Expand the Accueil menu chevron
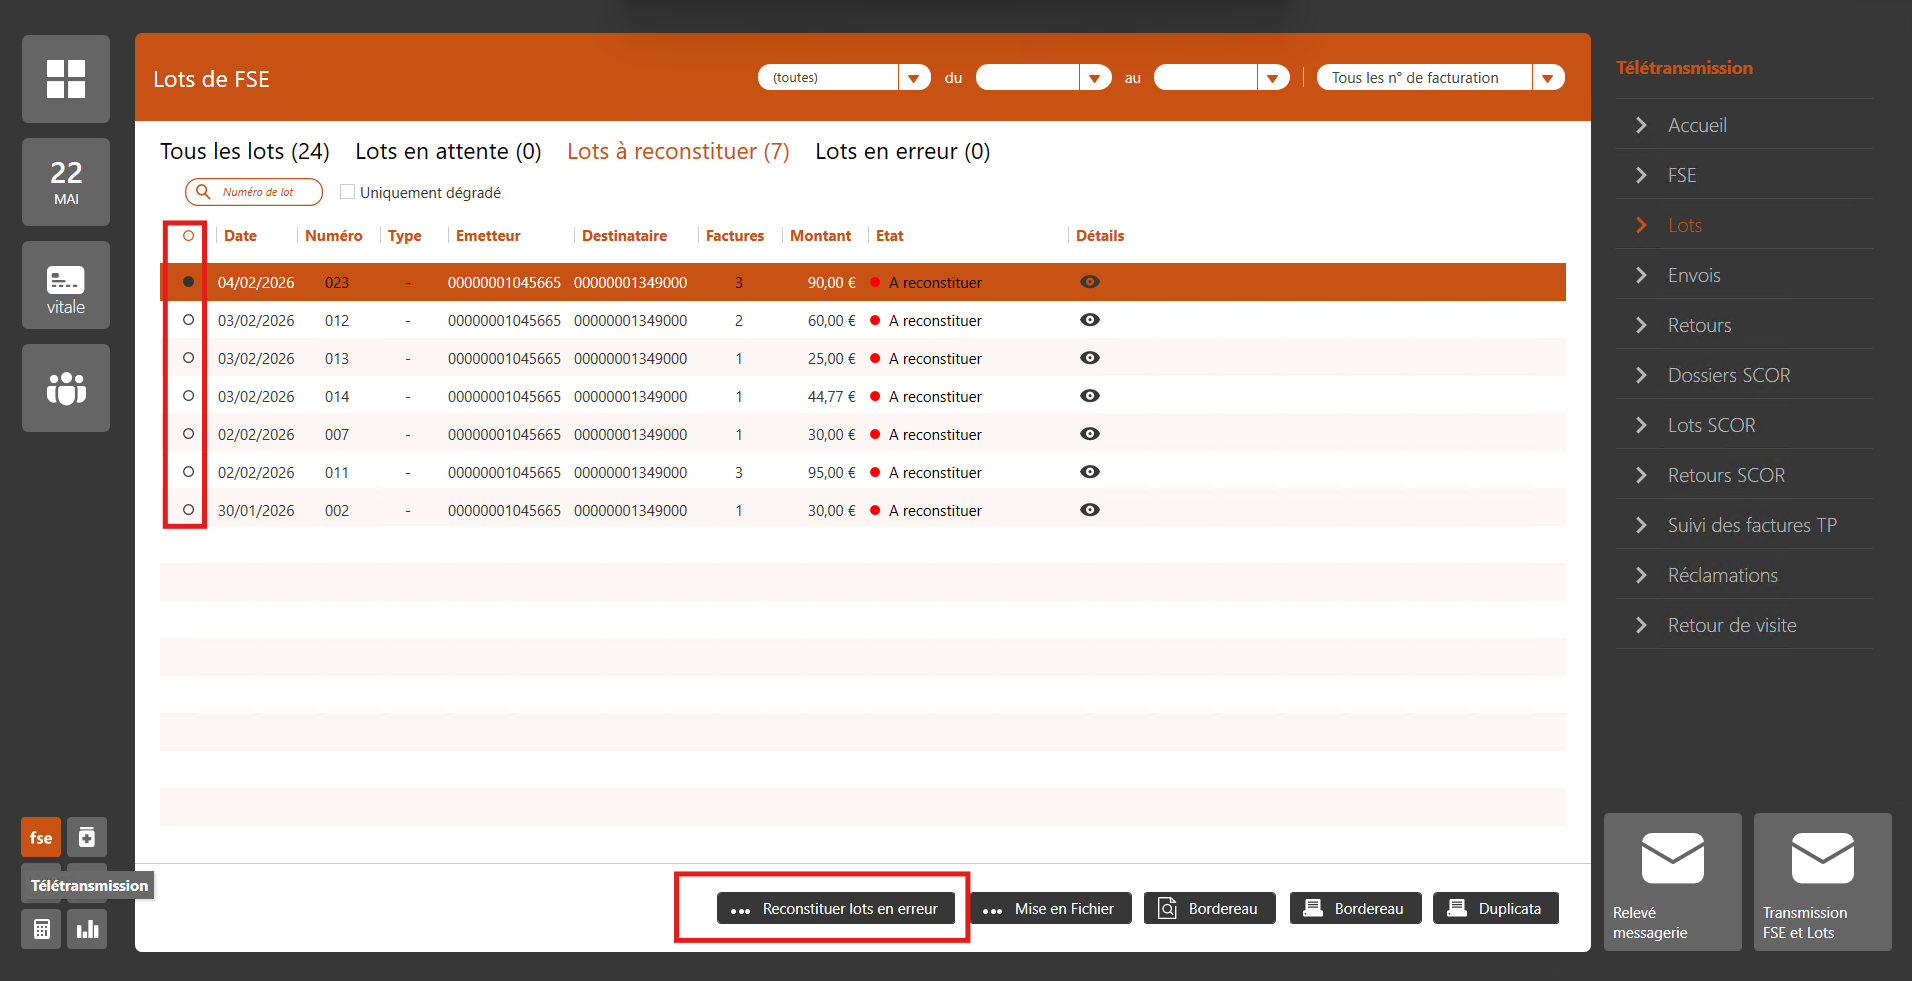1912x981 pixels. pyautogui.click(x=1641, y=125)
